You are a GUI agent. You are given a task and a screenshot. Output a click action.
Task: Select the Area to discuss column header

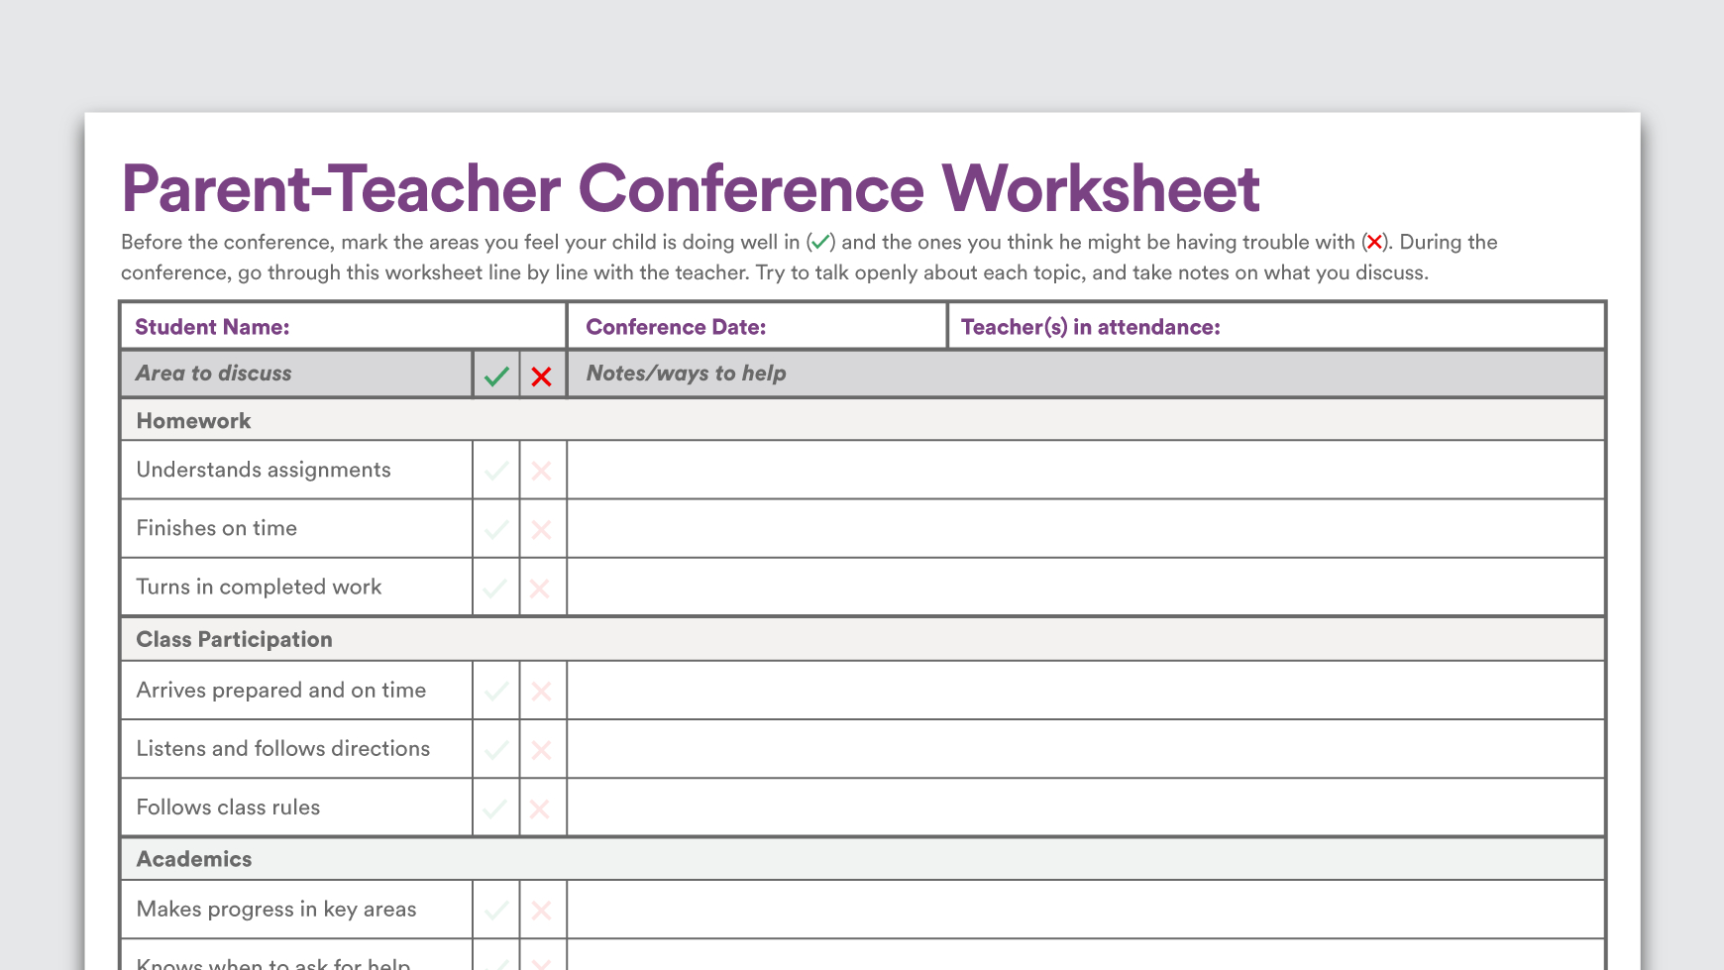[x=213, y=373]
